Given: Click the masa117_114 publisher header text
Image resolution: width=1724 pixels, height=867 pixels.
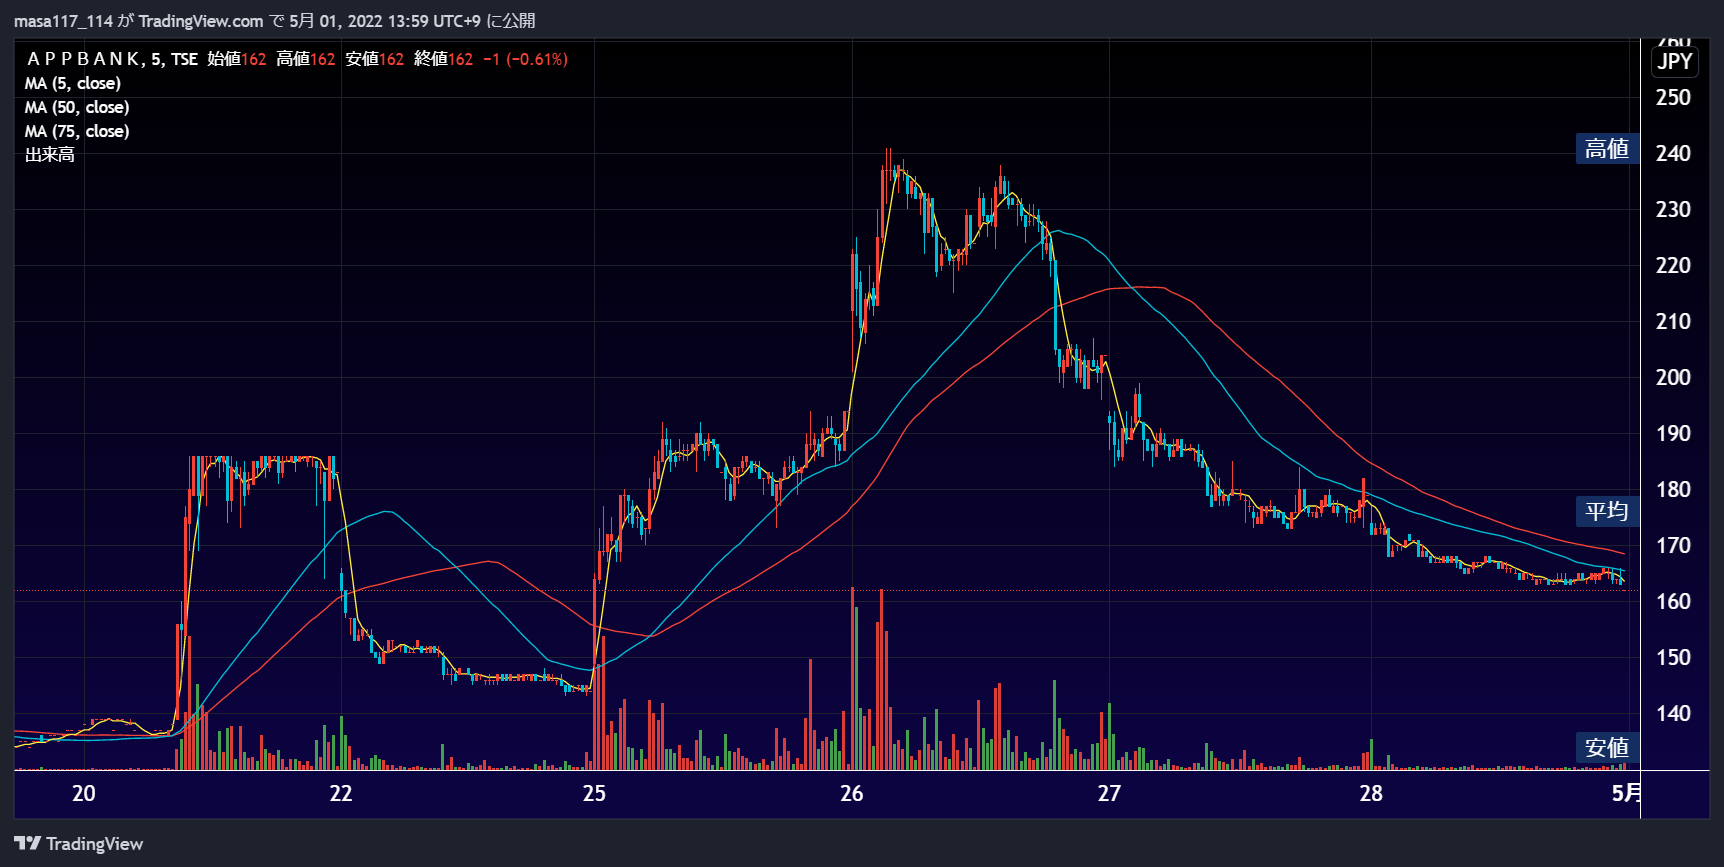Looking at the screenshot, I should [63, 21].
